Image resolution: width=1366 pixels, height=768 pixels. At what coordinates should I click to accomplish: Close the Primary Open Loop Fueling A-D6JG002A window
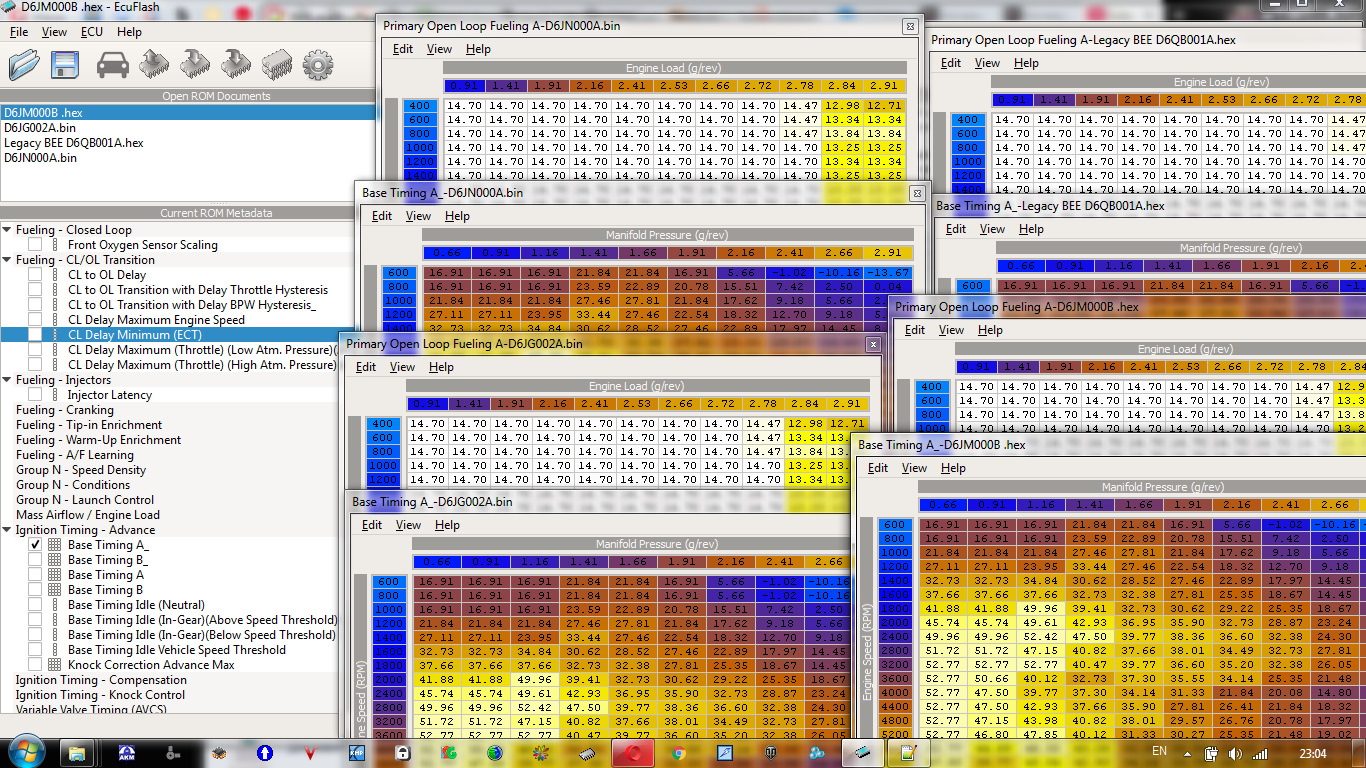point(872,344)
